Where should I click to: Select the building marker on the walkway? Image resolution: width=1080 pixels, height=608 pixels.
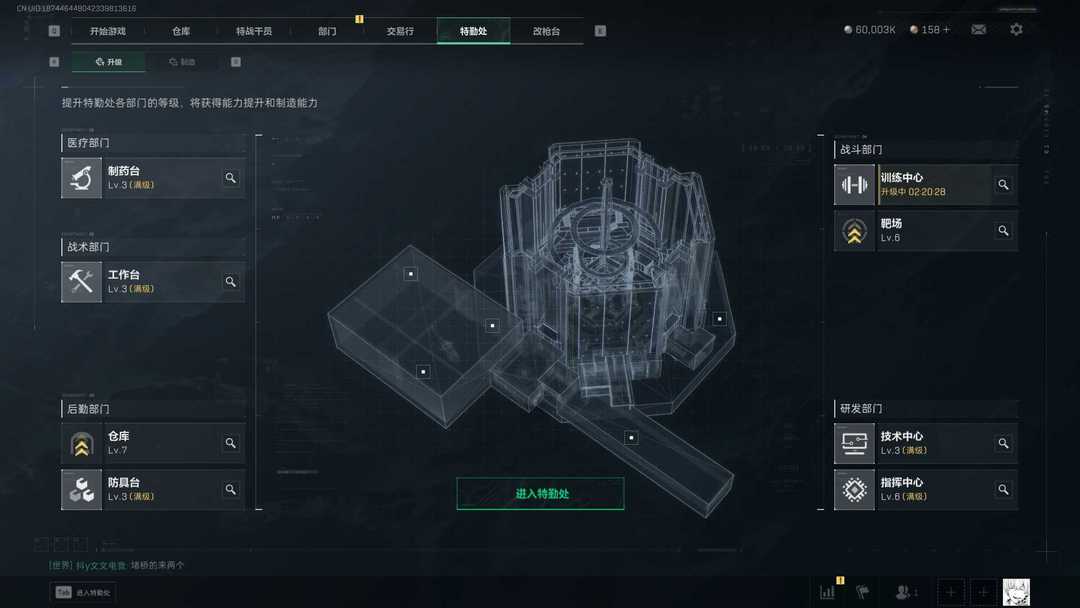632,437
